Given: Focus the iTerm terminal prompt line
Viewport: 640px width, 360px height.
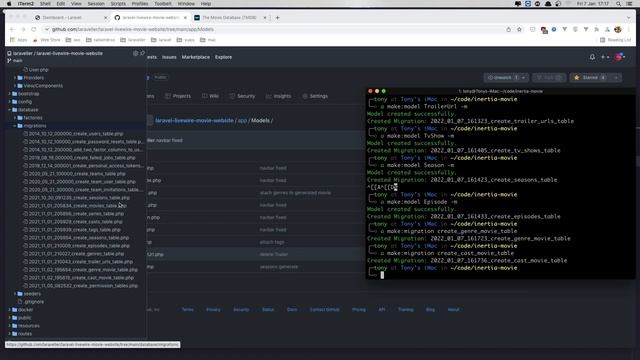Looking at the screenshot, I should click(x=500, y=275).
